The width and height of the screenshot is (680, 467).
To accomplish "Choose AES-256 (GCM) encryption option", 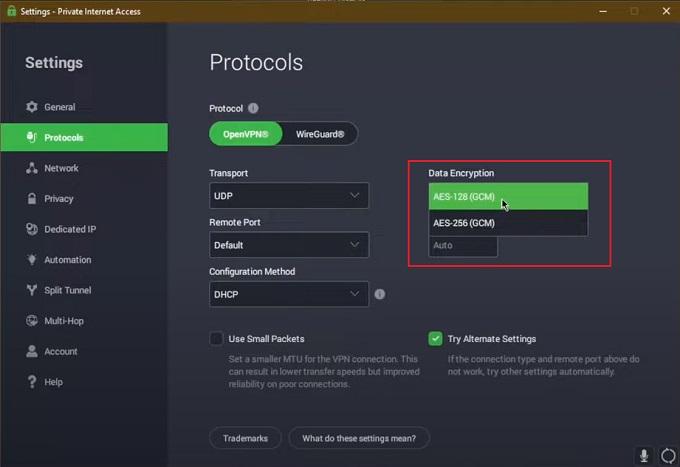I will [x=508, y=223].
